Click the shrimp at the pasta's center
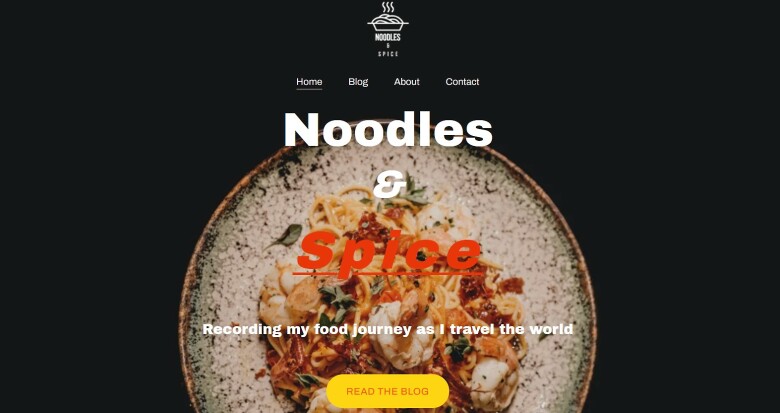This screenshot has width=780, height=413. click(400, 331)
